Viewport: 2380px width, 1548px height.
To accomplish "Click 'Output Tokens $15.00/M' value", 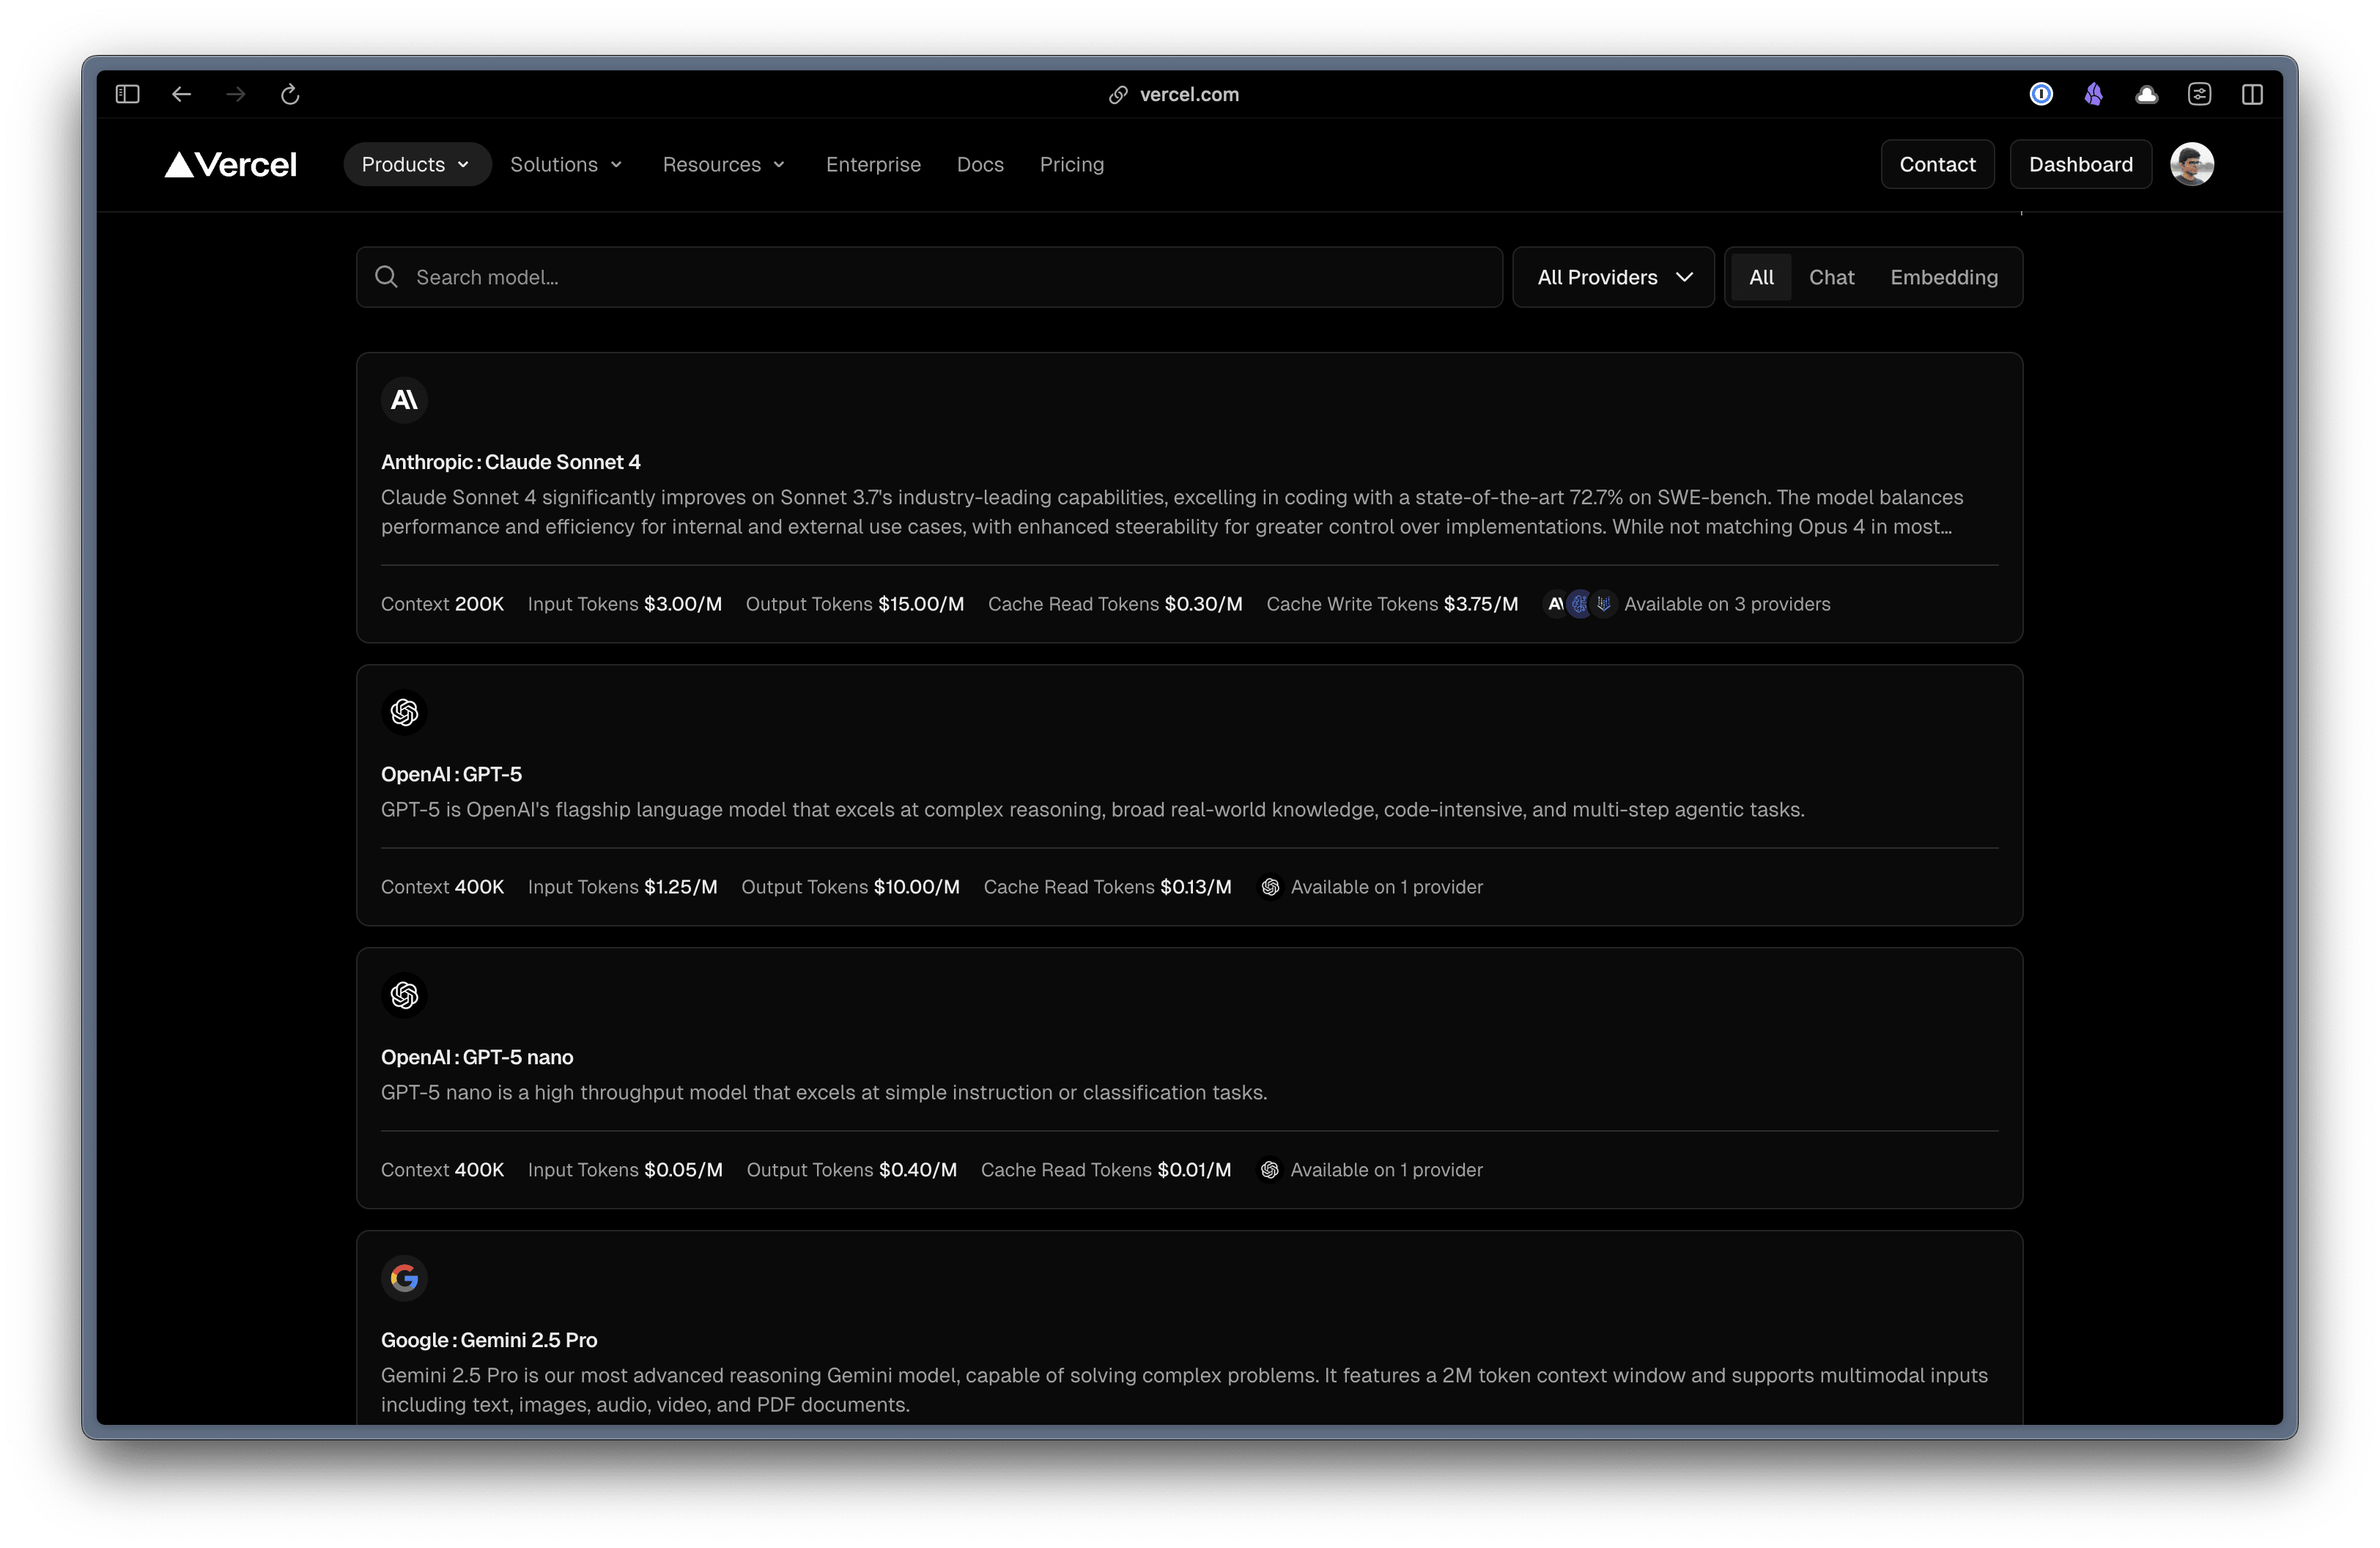I will coord(854,604).
